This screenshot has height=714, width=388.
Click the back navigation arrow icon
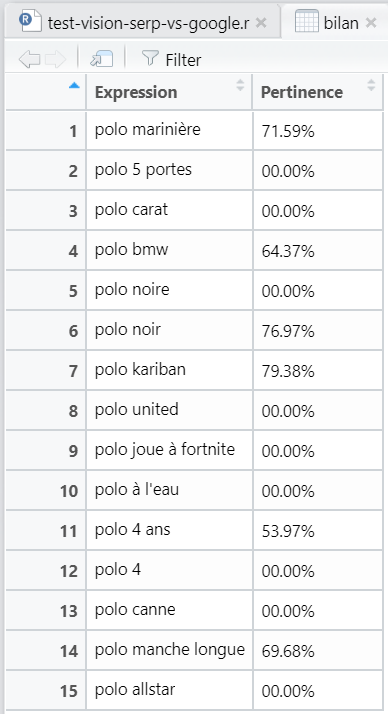(x=29, y=59)
